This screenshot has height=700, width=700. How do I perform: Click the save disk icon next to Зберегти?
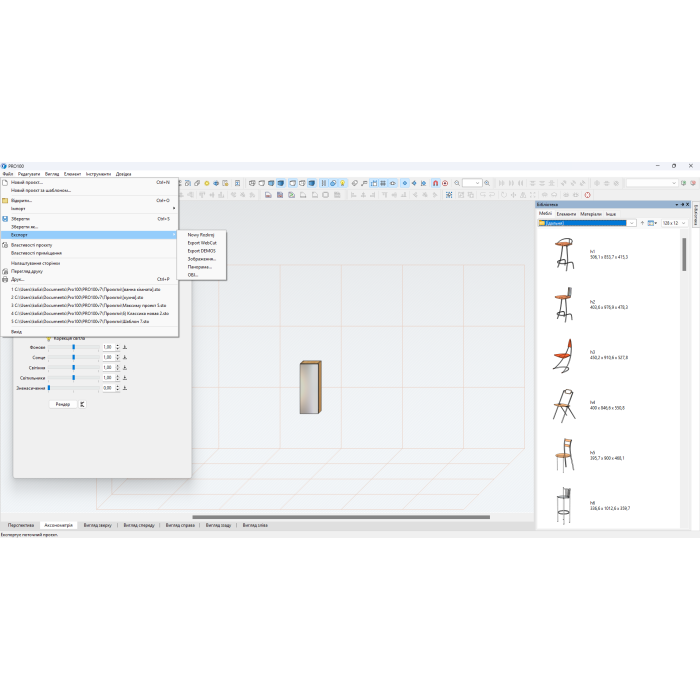5,218
